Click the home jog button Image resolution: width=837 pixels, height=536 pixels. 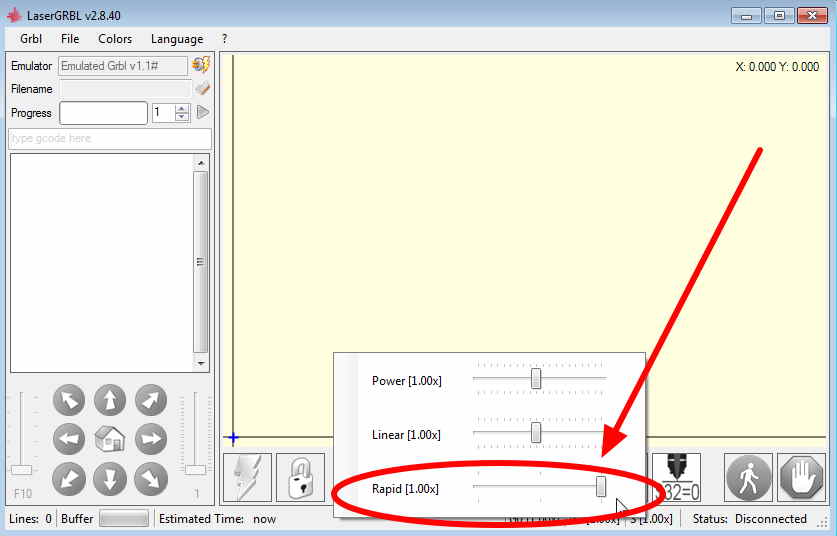pos(109,438)
